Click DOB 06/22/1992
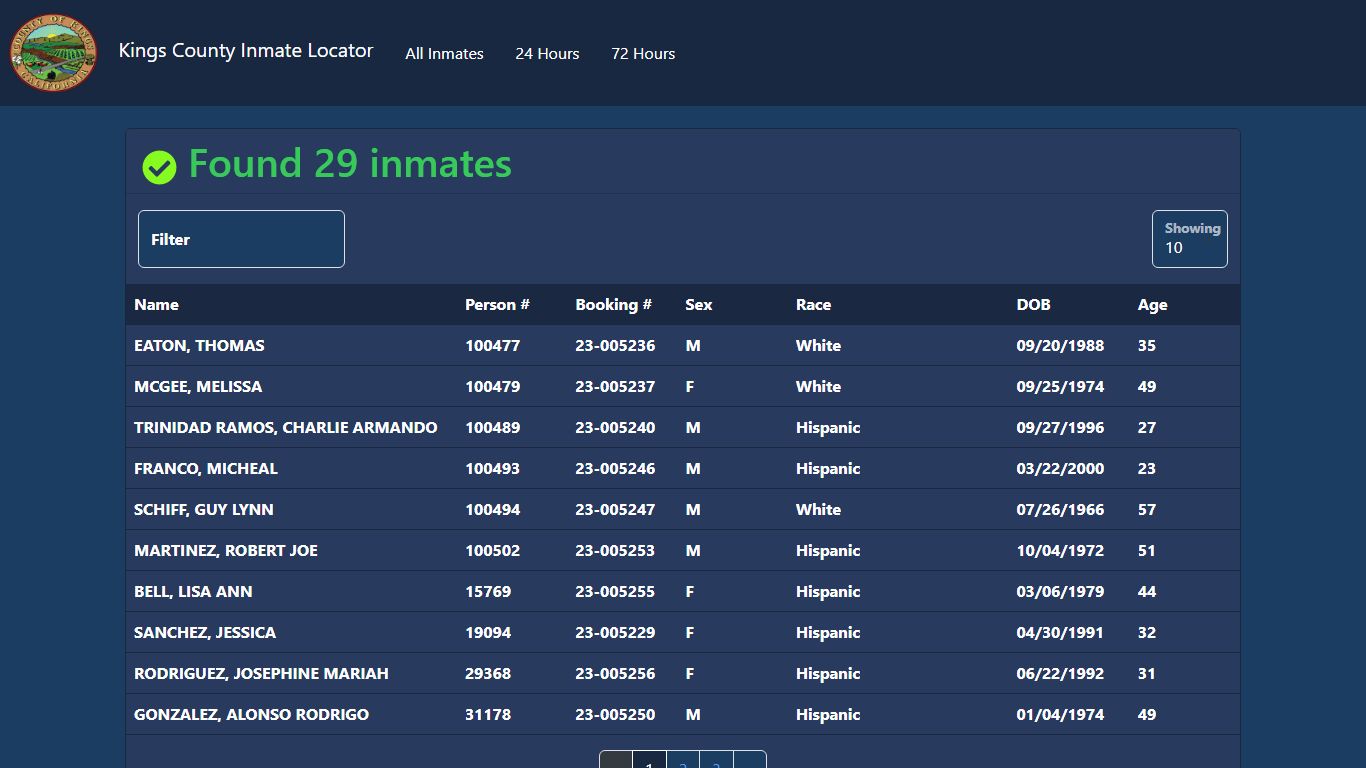 [1060, 674]
